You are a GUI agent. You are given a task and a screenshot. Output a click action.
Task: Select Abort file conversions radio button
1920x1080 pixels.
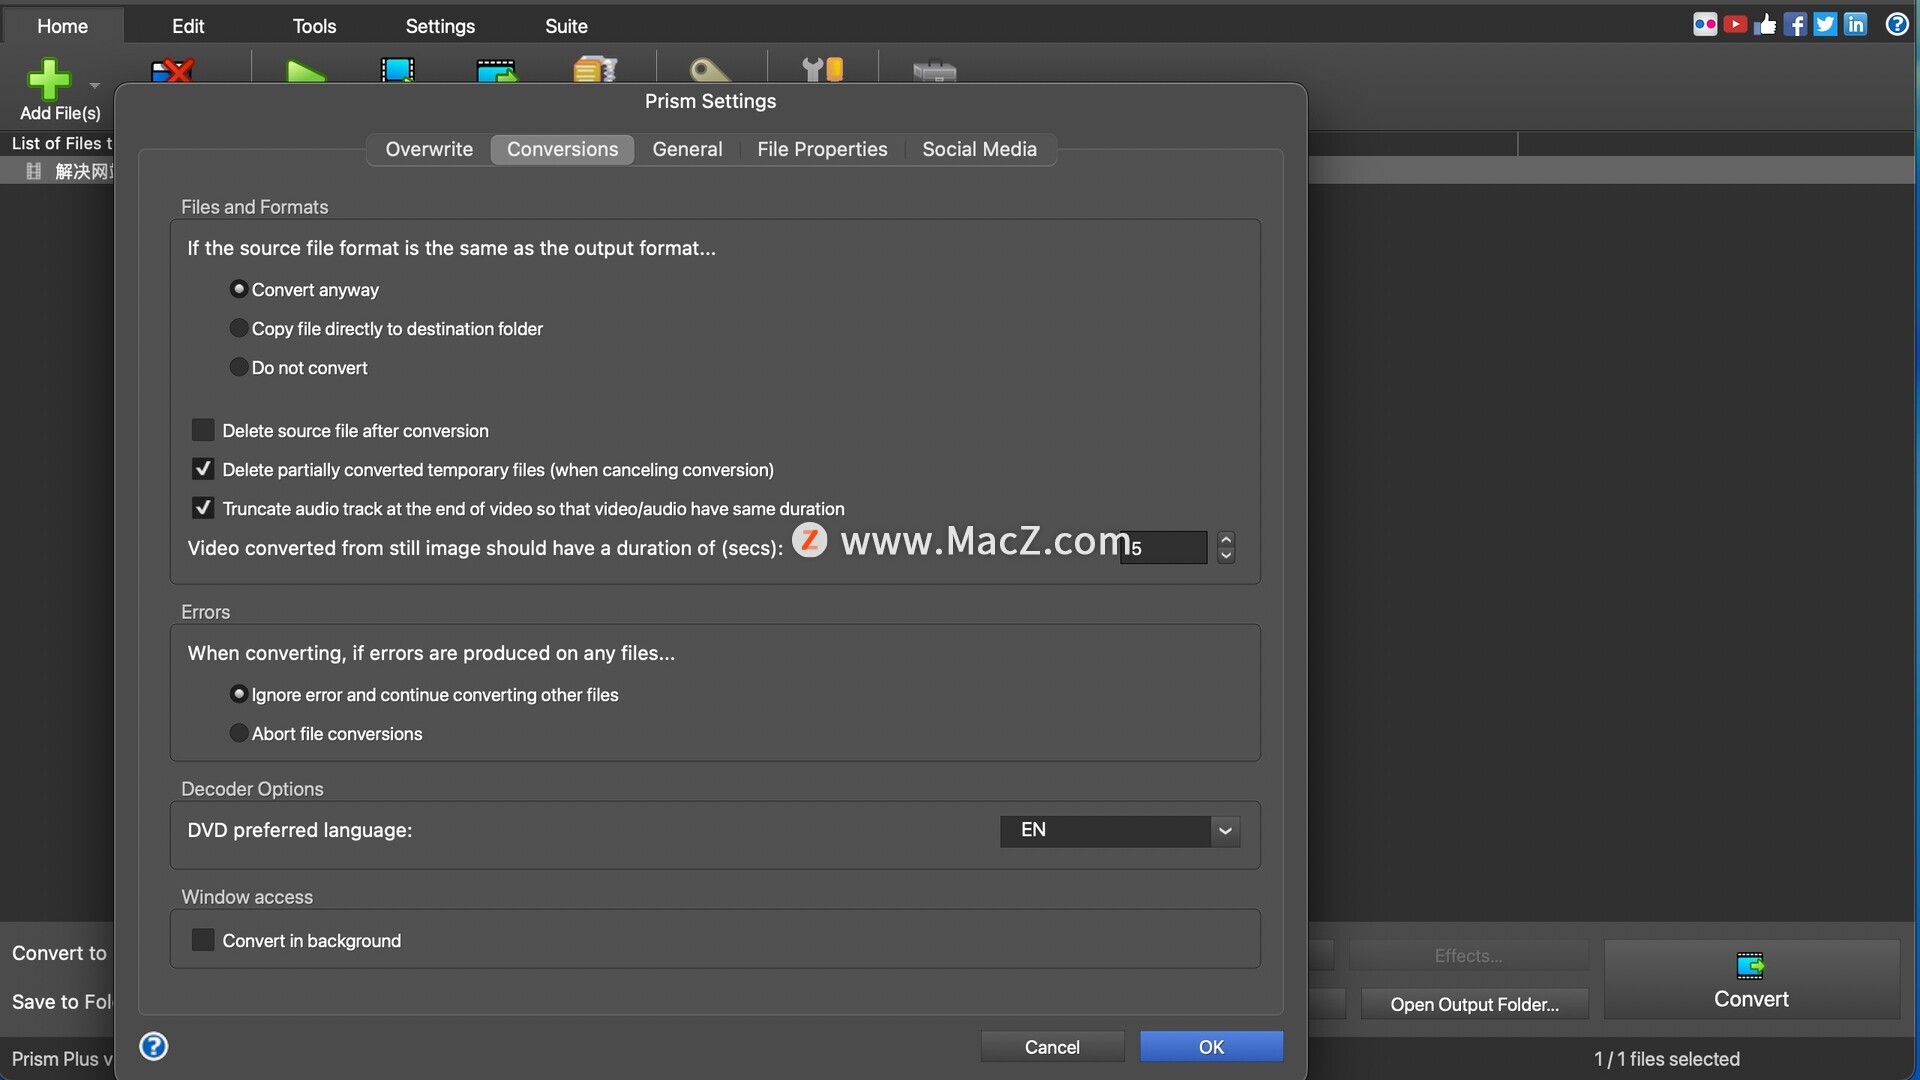point(239,733)
